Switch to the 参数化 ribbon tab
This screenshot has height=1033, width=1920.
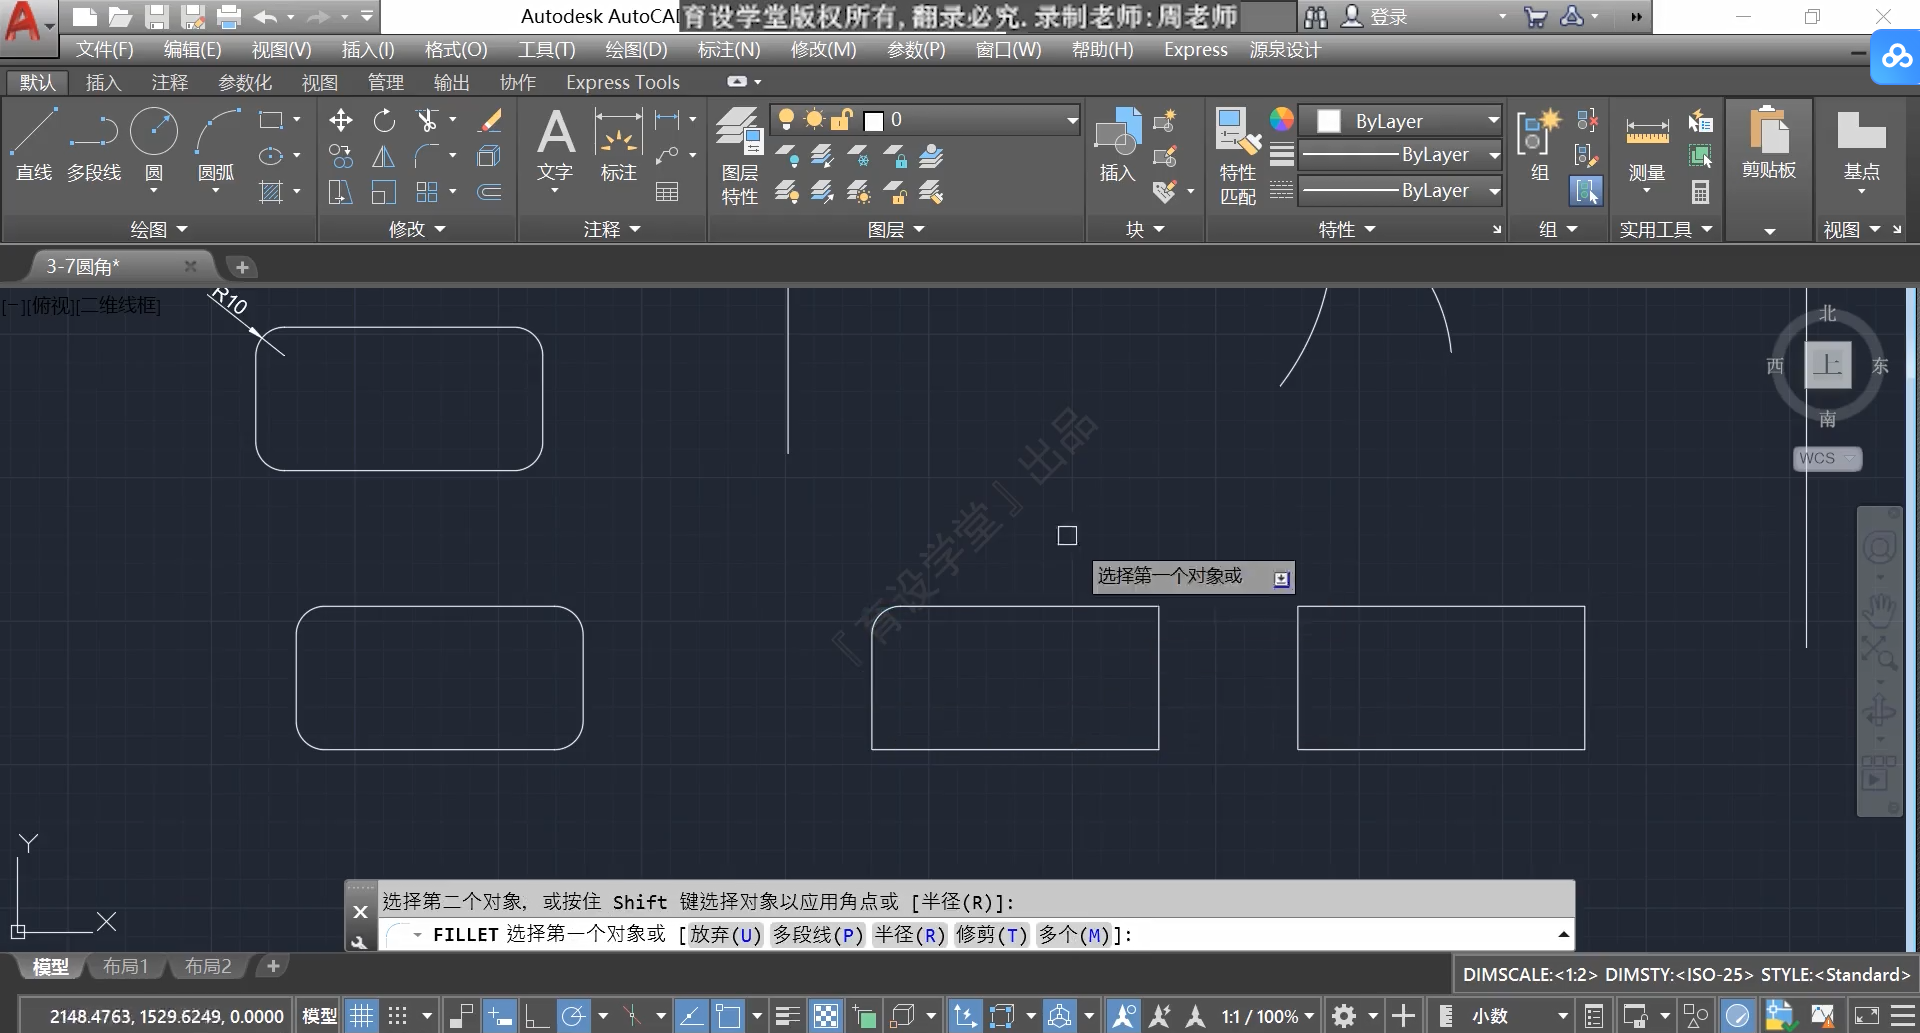tap(245, 82)
